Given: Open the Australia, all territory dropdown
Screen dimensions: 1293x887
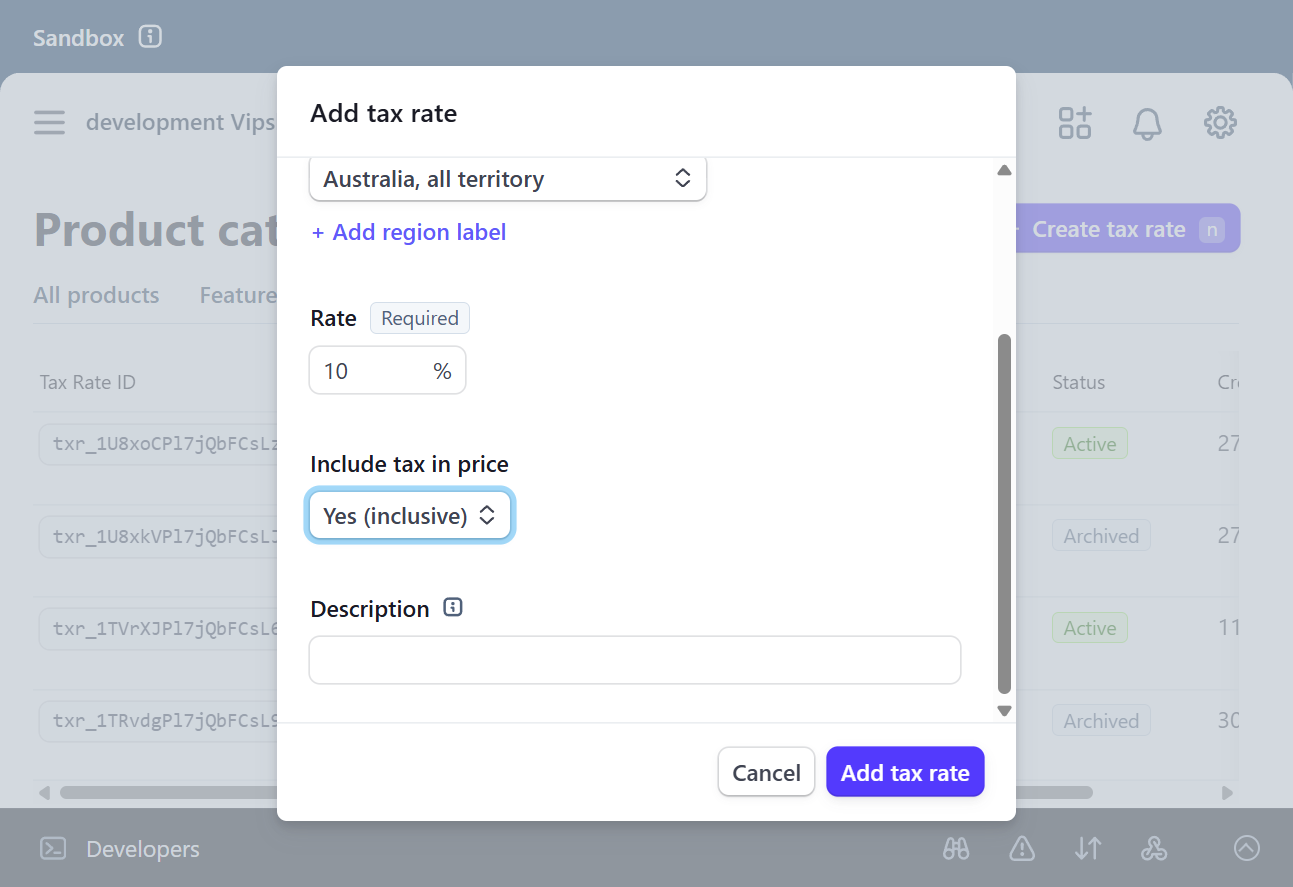Looking at the screenshot, I should (508, 179).
